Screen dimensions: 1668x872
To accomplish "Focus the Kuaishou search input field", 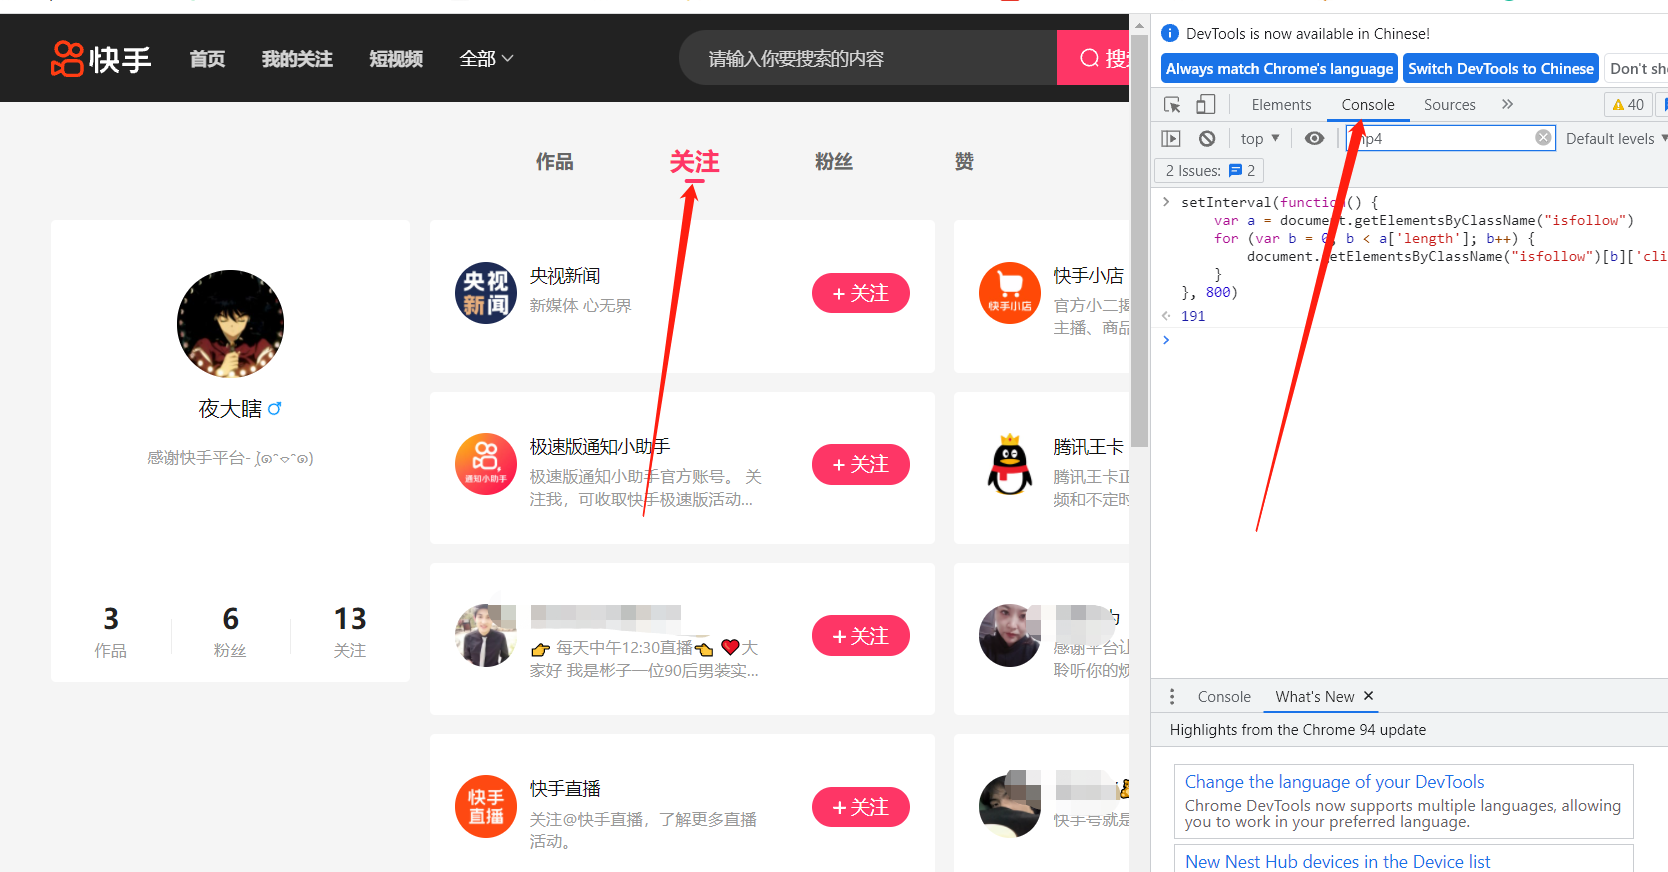I will [x=866, y=59].
